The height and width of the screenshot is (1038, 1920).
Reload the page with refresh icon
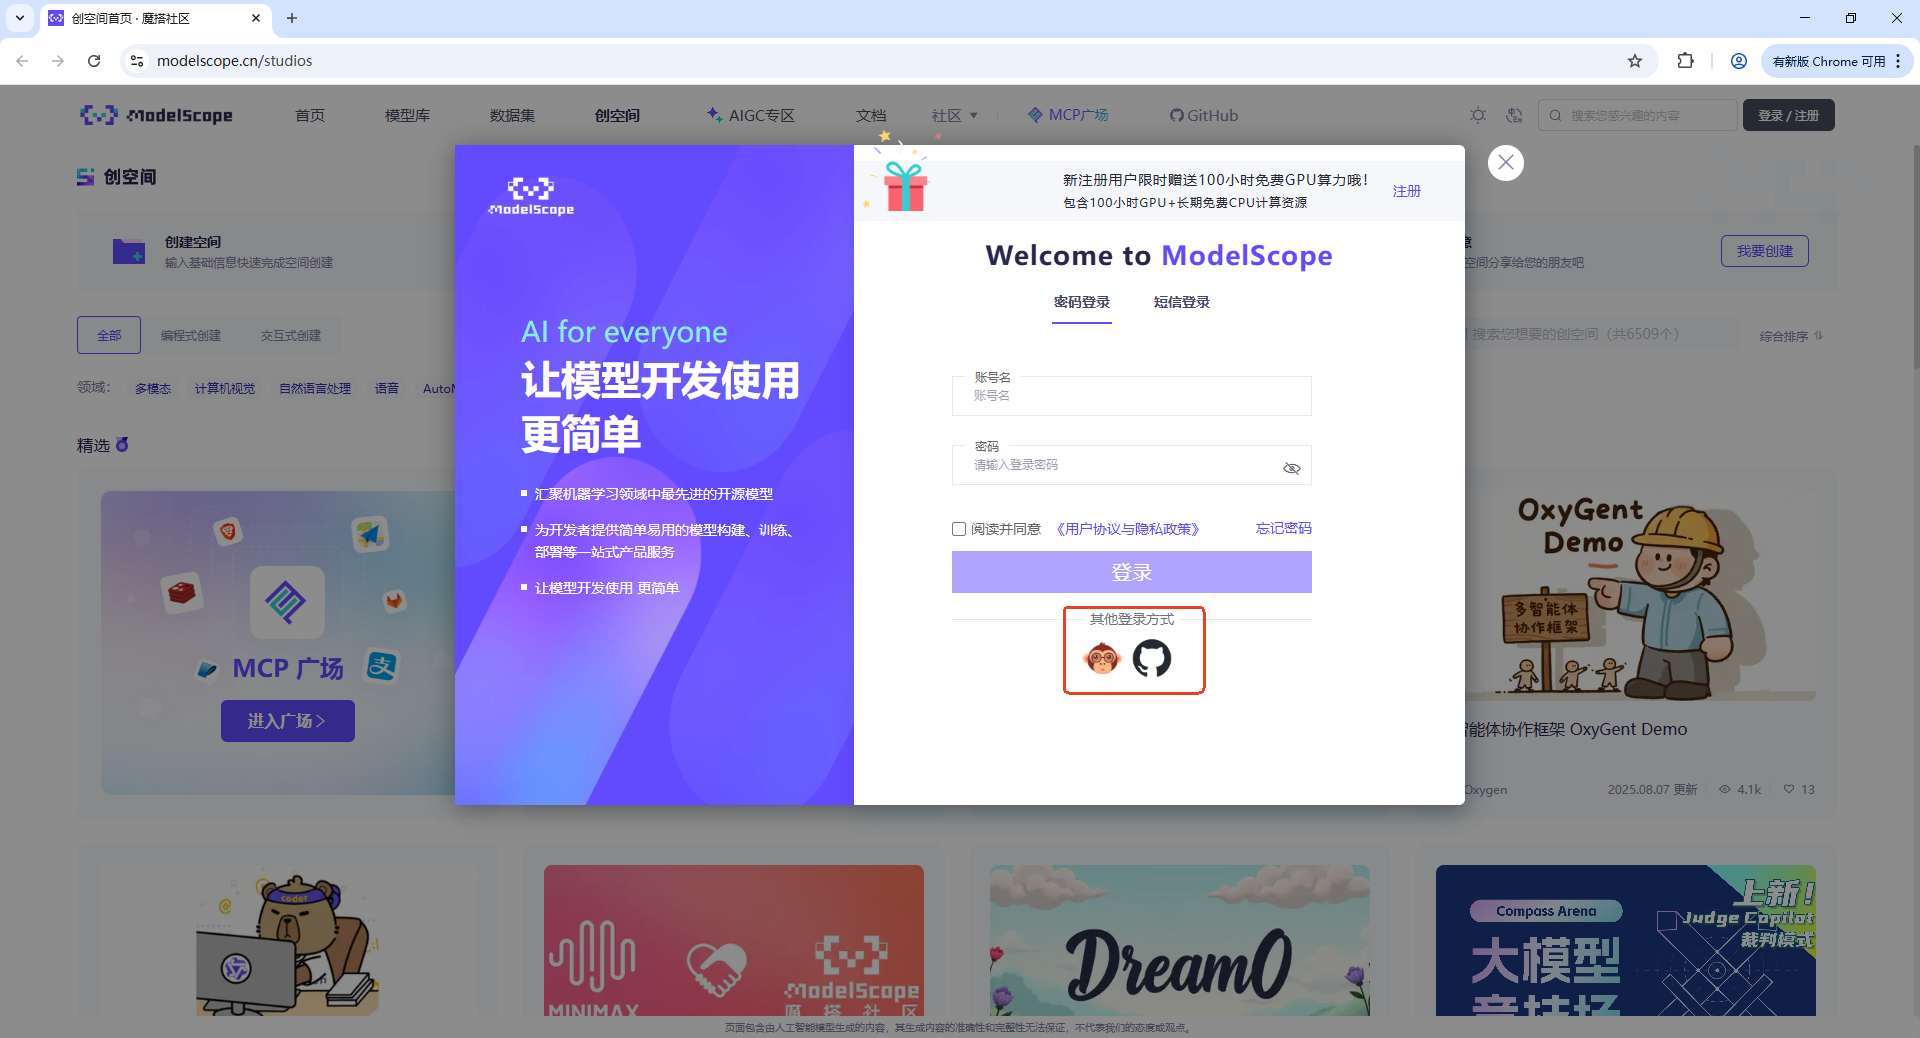(x=94, y=61)
